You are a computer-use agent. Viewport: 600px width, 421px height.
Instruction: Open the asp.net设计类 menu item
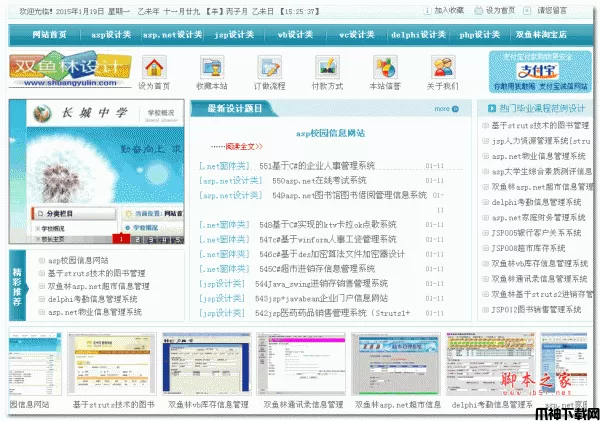(x=173, y=34)
